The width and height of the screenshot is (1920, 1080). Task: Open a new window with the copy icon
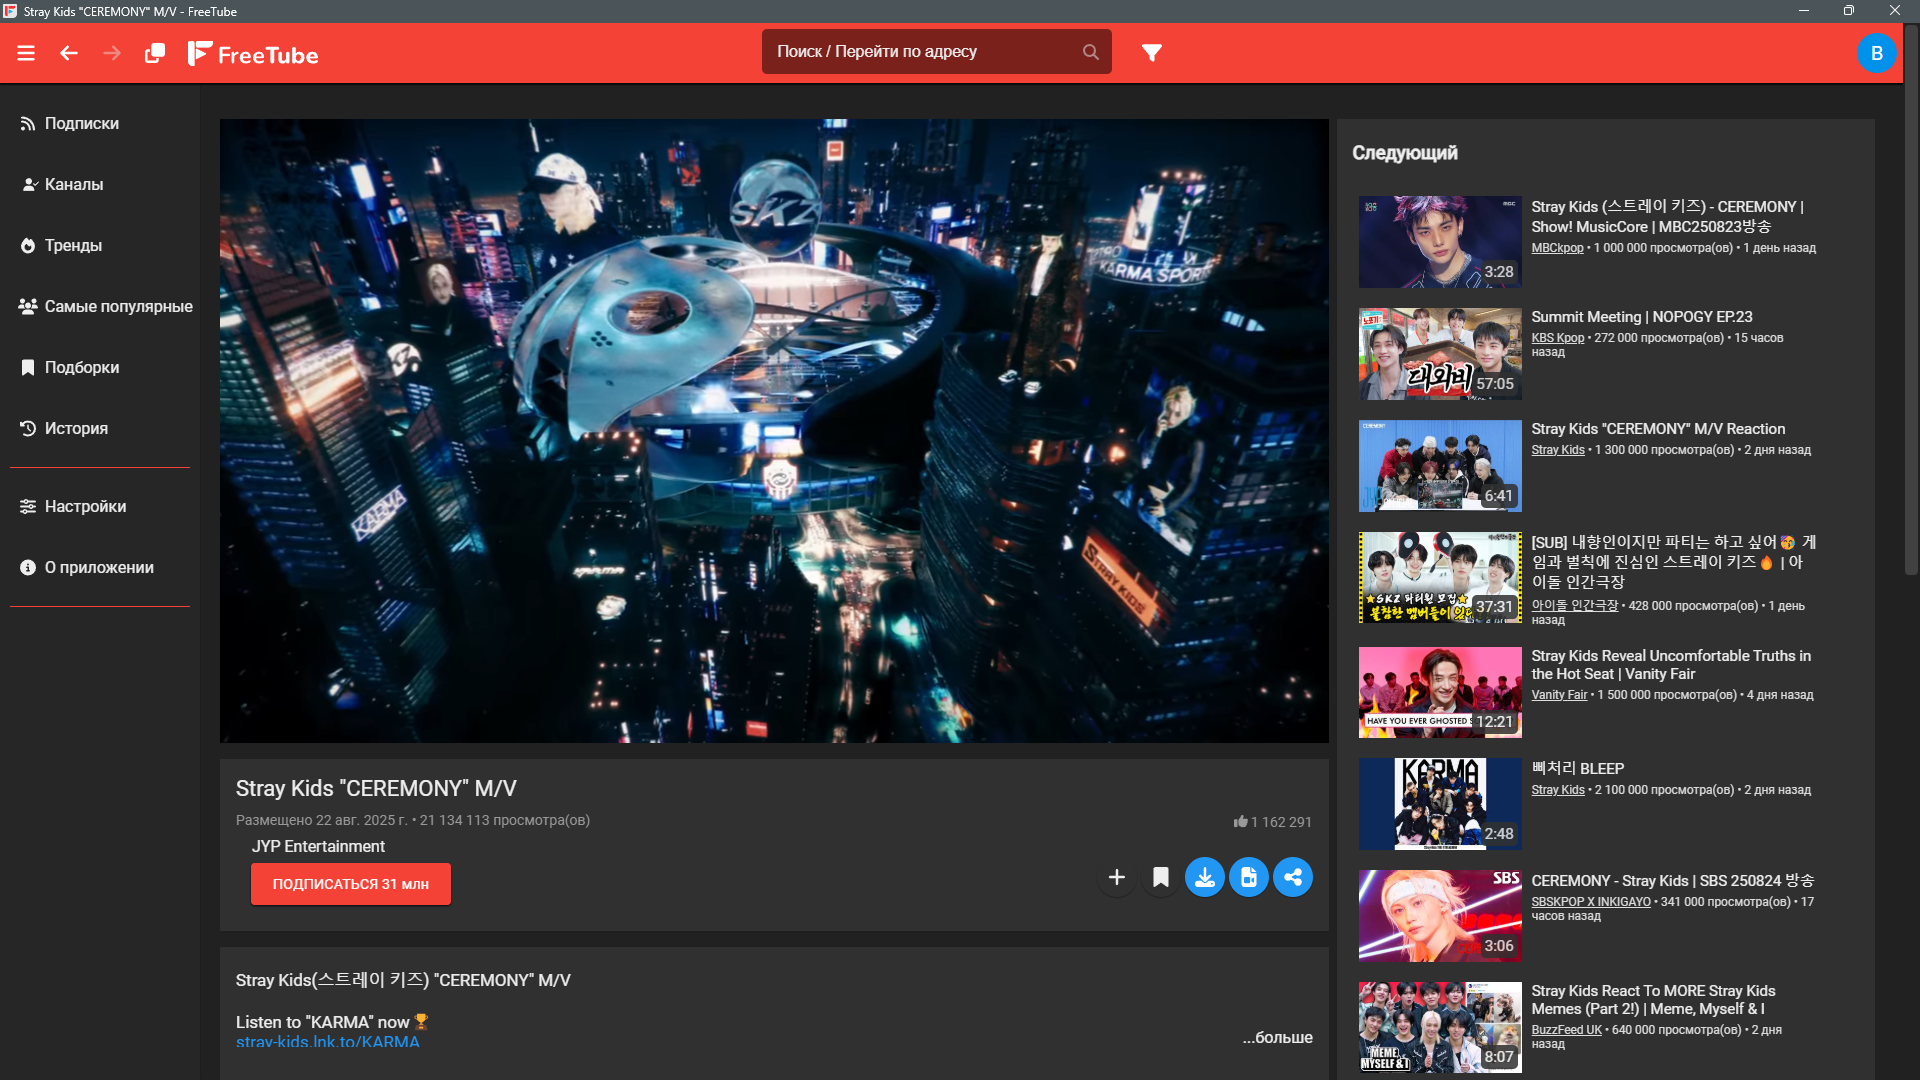coord(155,53)
